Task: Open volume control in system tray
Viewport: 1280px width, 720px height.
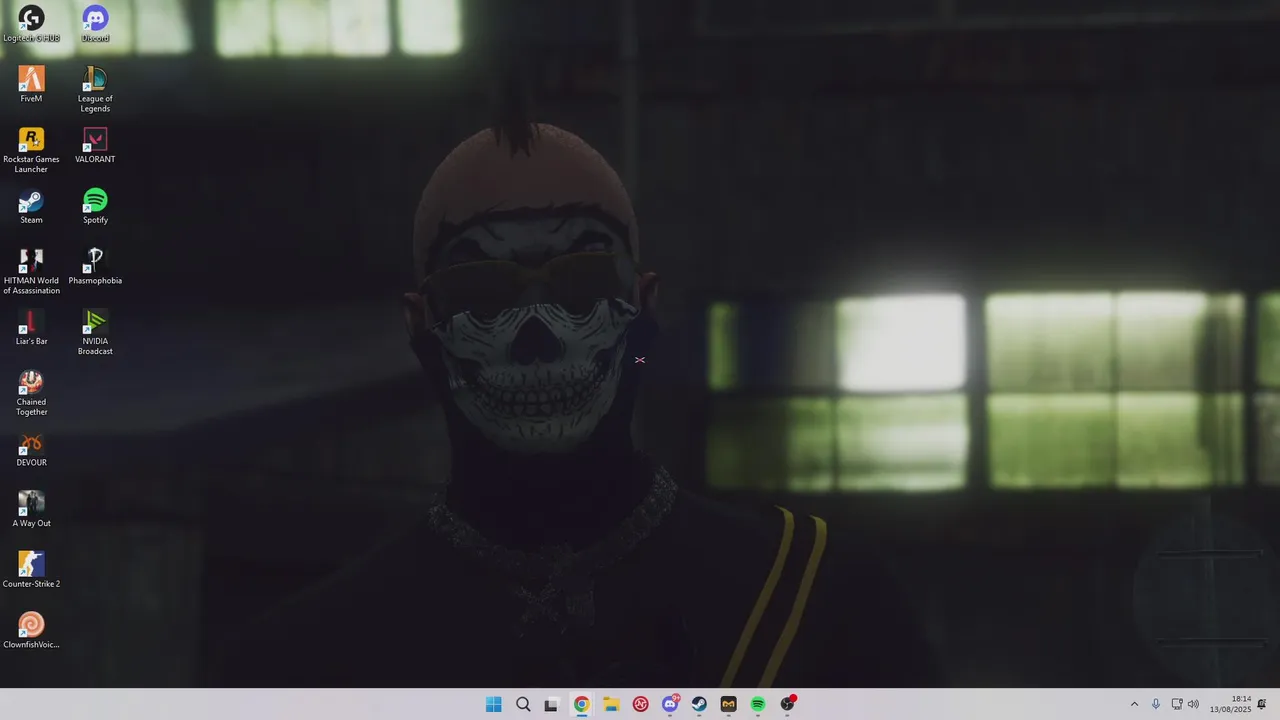Action: [x=1193, y=704]
